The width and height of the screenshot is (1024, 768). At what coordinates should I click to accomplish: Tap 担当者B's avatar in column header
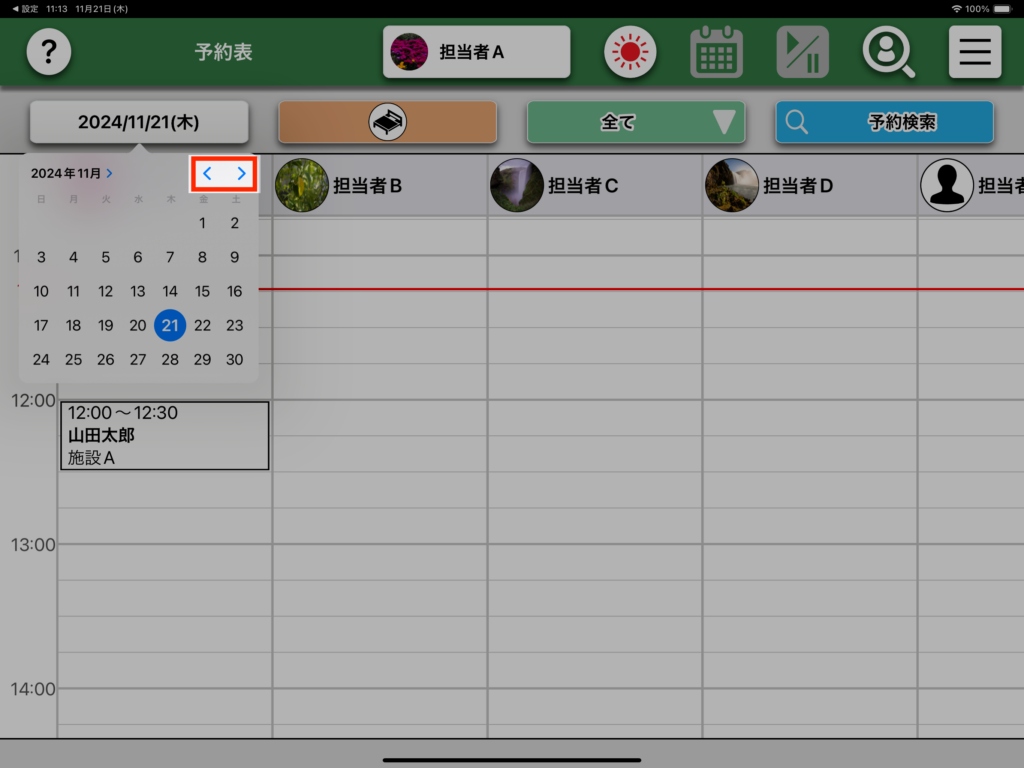[x=302, y=185]
